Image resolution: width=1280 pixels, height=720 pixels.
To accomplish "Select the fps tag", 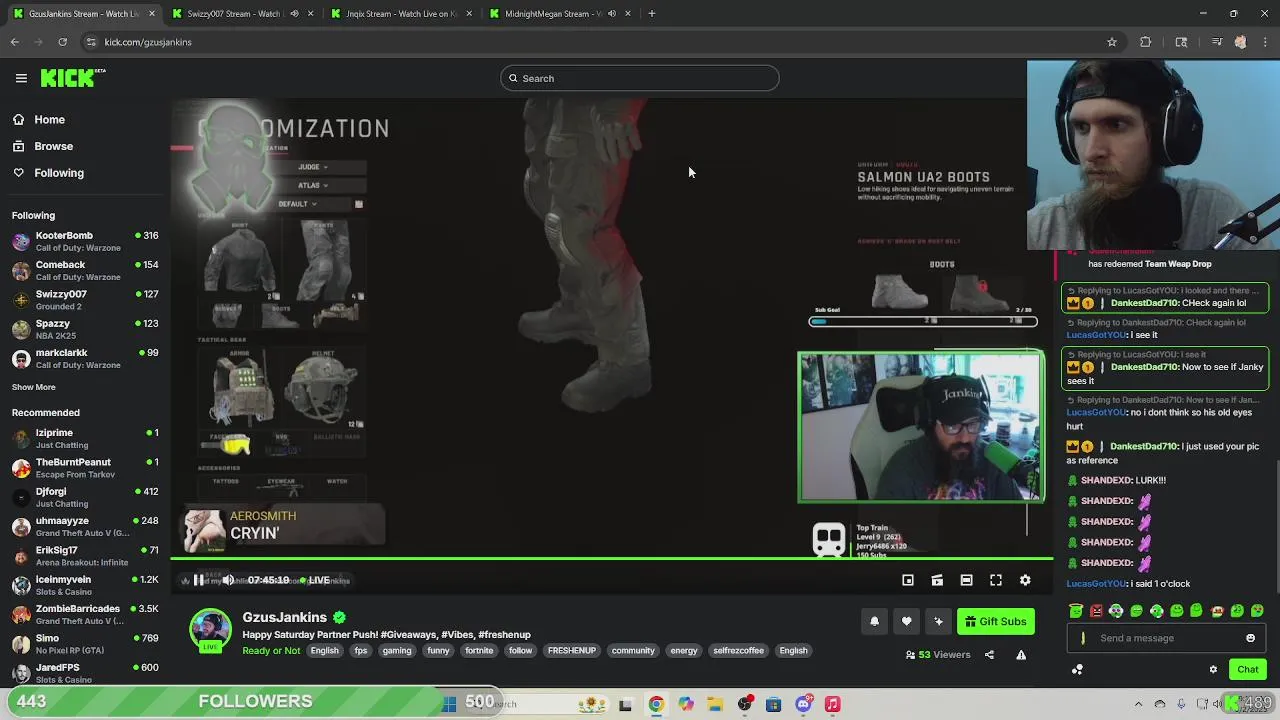I will coord(361,651).
